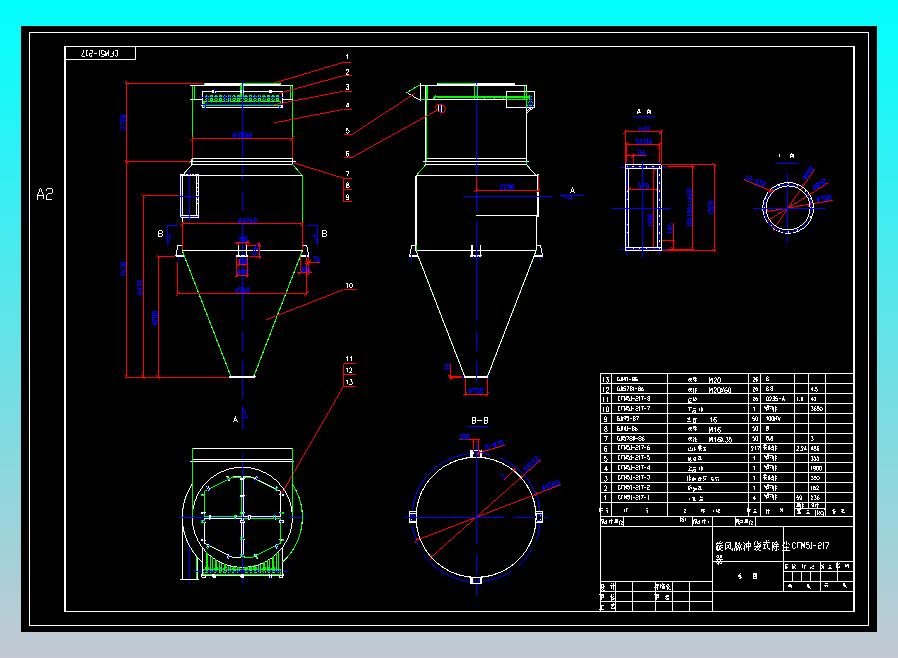This screenshot has height=658, width=898.
Task: Click the A arrow label below the front view
Action: [x=235, y=419]
